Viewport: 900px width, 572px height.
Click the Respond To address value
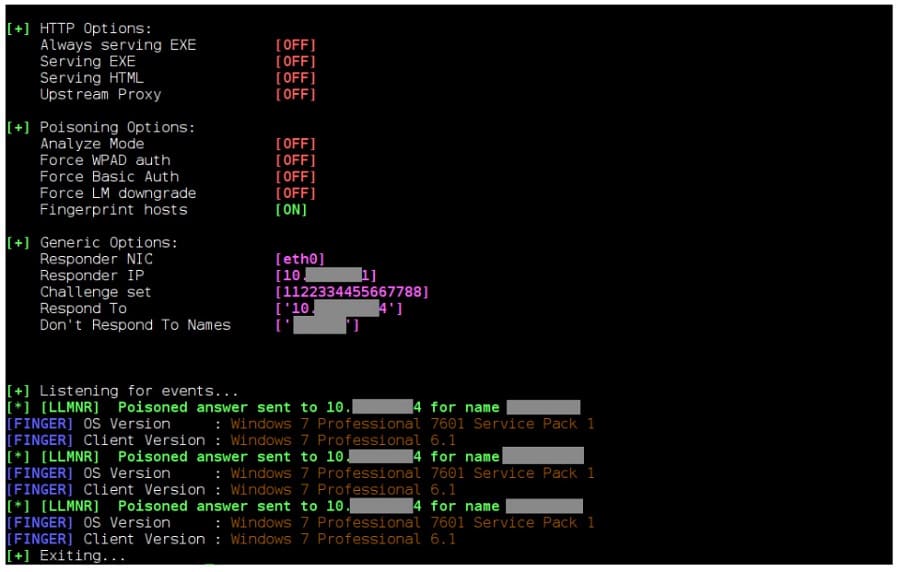pos(340,309)
